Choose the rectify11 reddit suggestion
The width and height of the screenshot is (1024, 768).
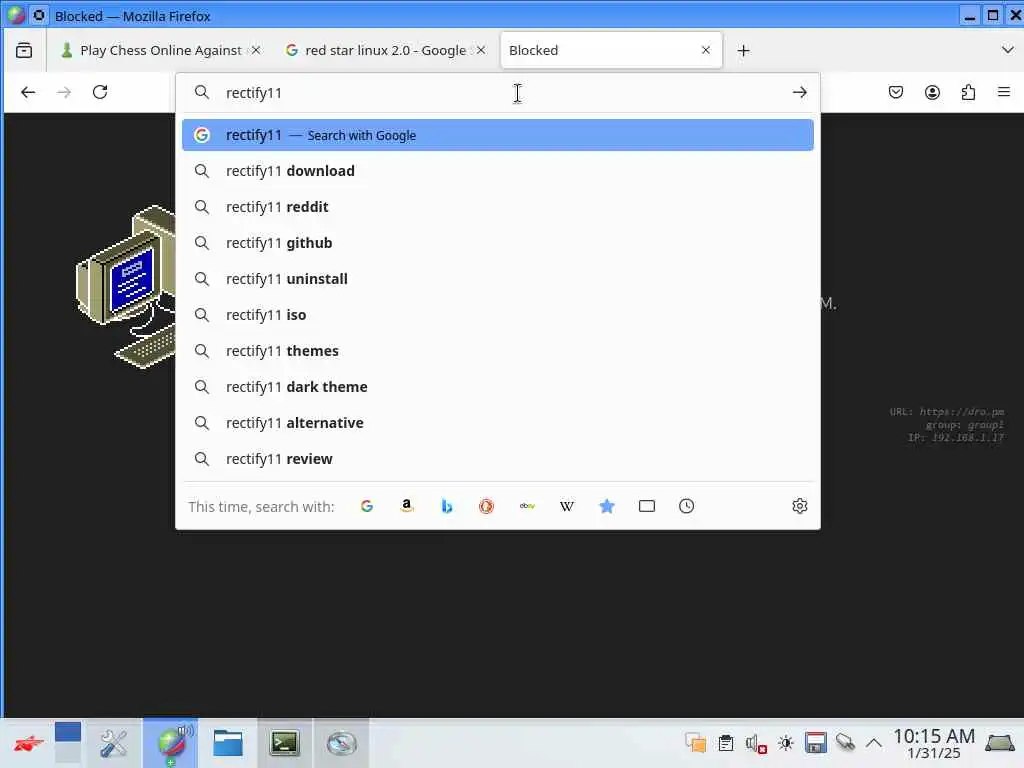click(x=498, y=207)
